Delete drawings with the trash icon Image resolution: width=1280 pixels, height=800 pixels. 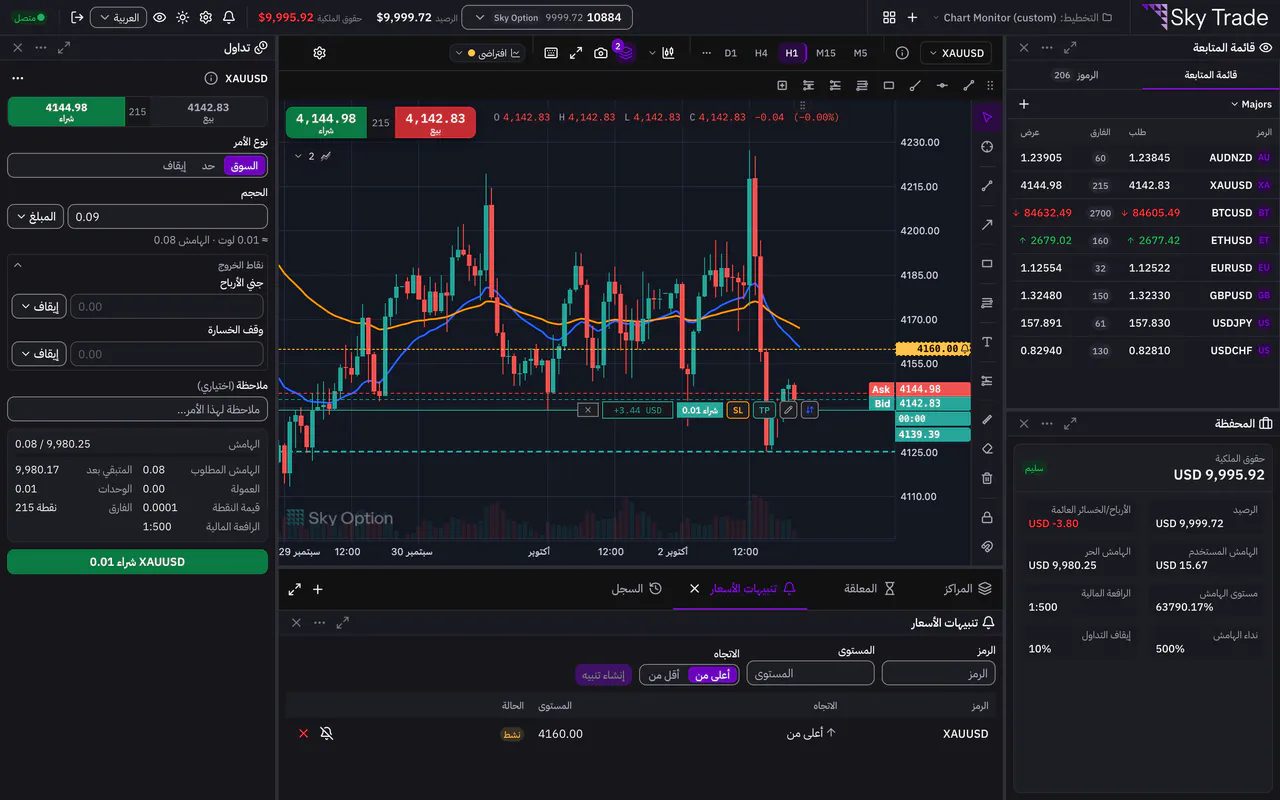[x=987, y=479]
